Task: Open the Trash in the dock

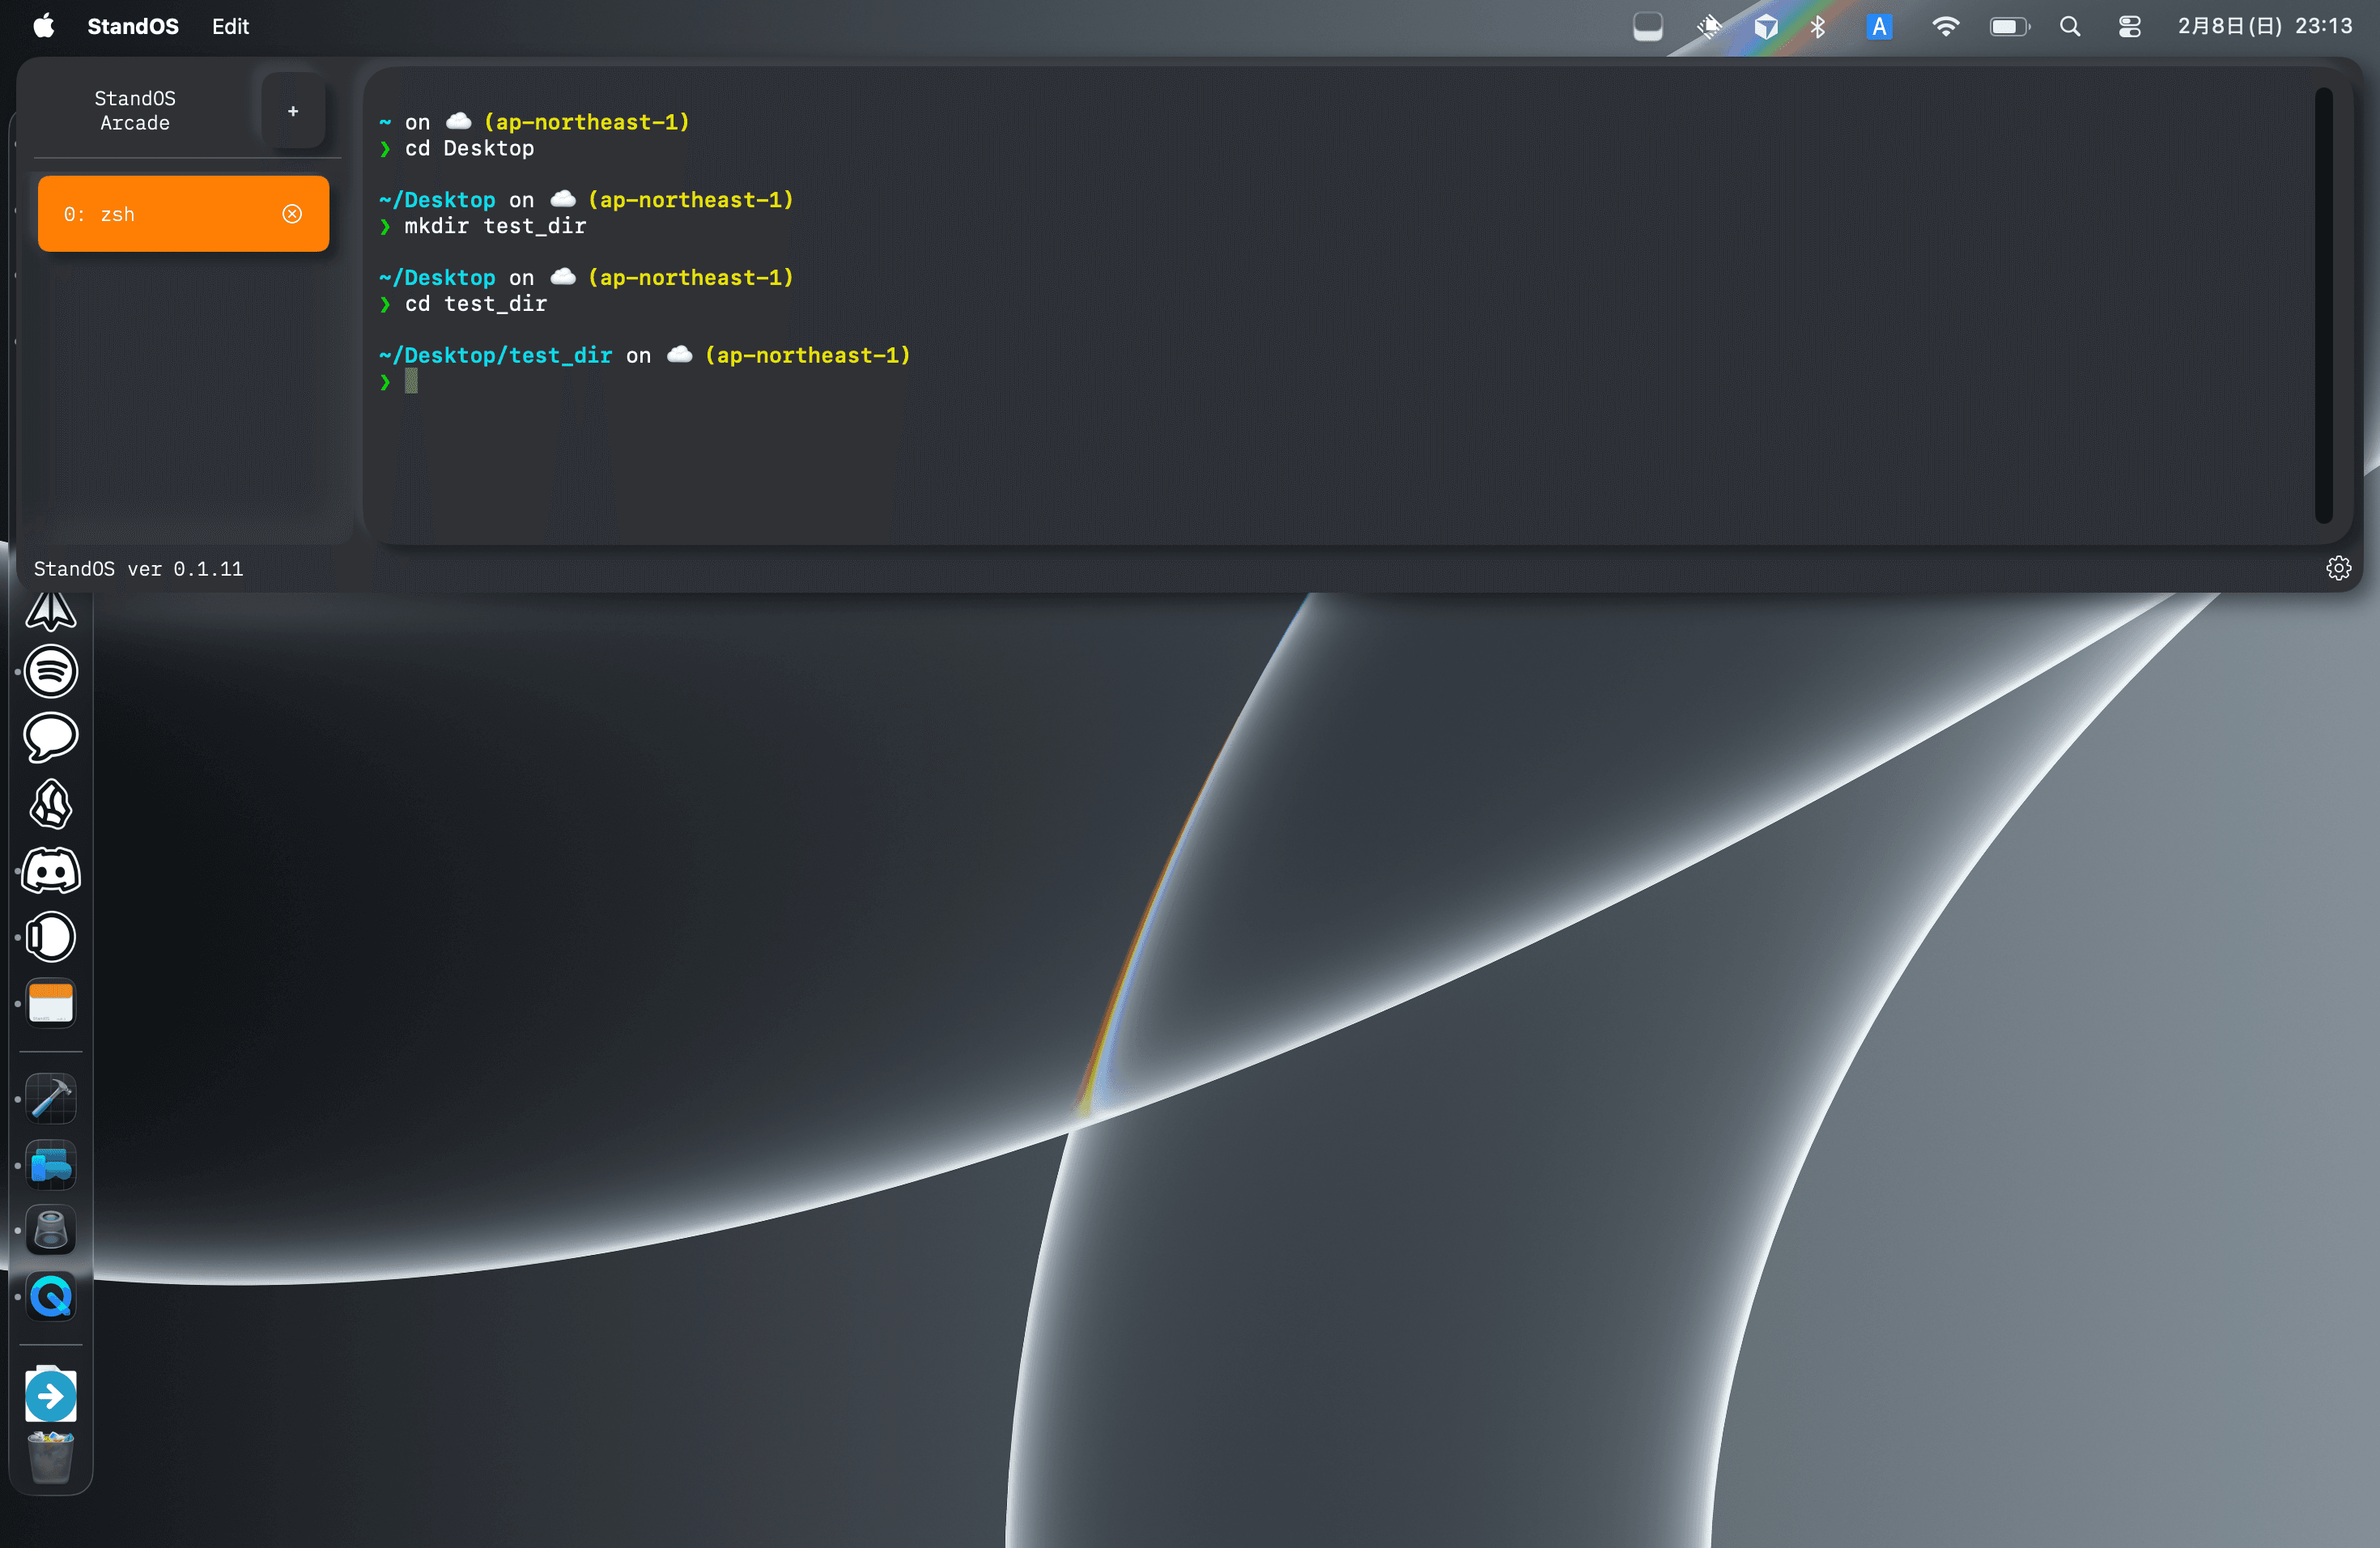Action: pyautogui.click(x=51, y=1457)
